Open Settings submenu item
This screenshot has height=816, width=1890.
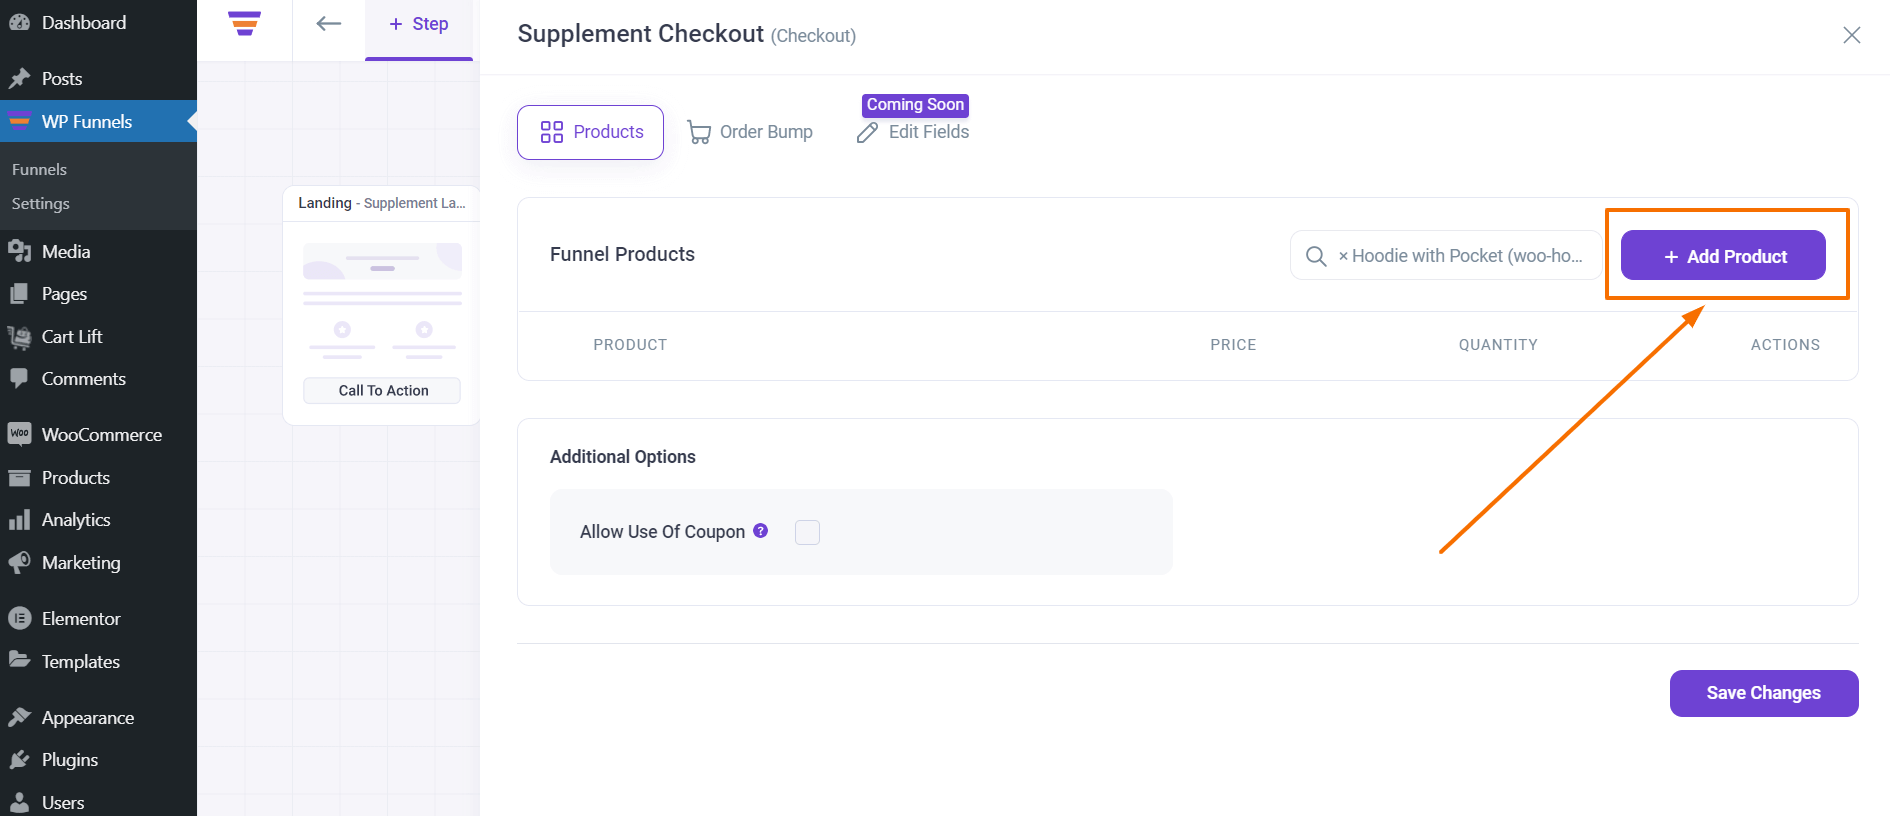click(x=41, y=203)
